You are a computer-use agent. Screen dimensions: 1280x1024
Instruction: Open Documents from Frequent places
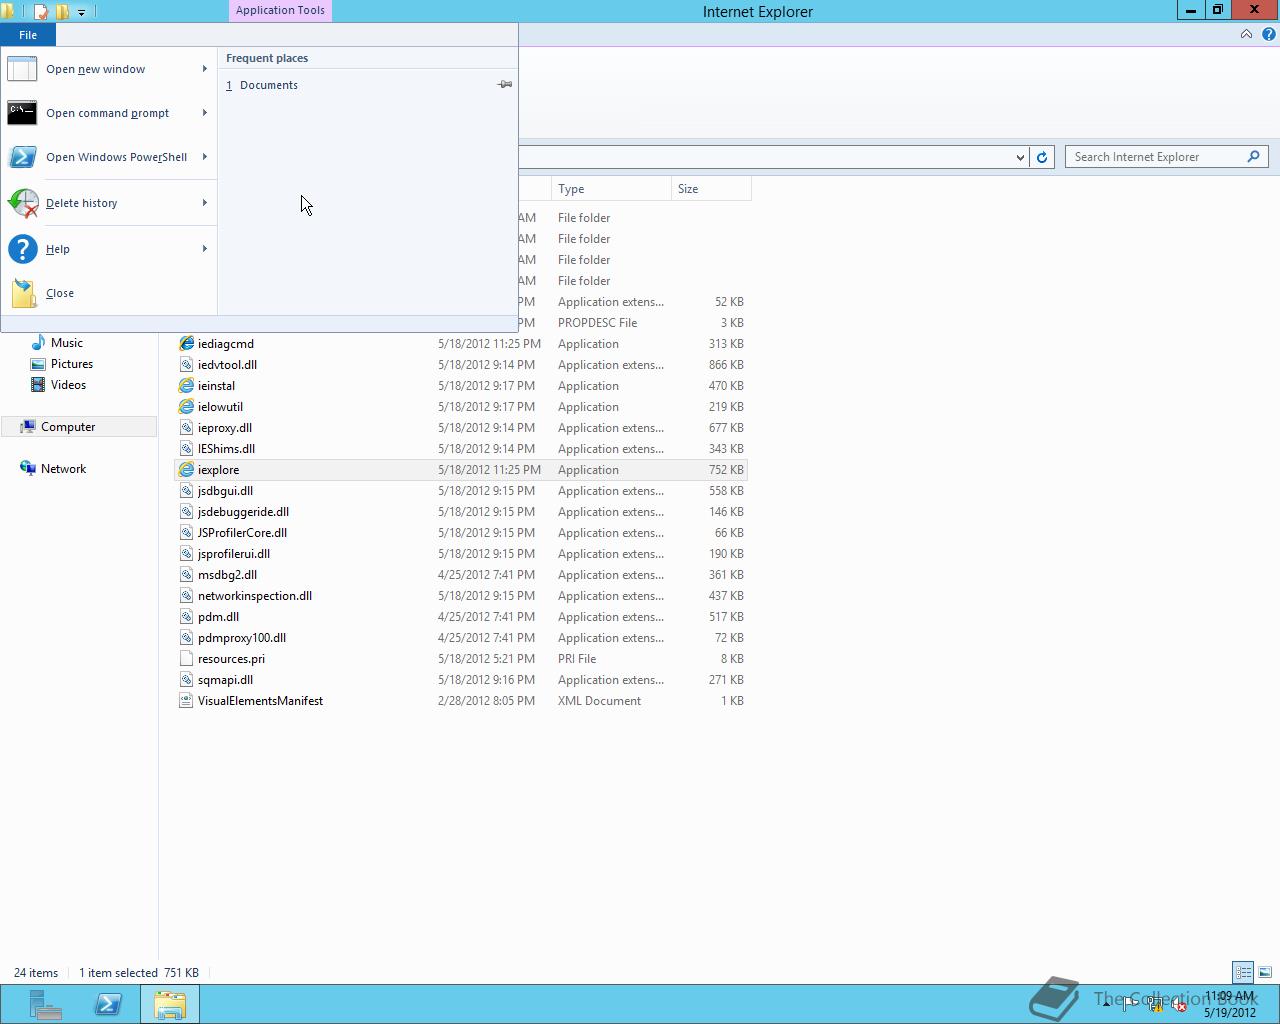pos(269,85)
